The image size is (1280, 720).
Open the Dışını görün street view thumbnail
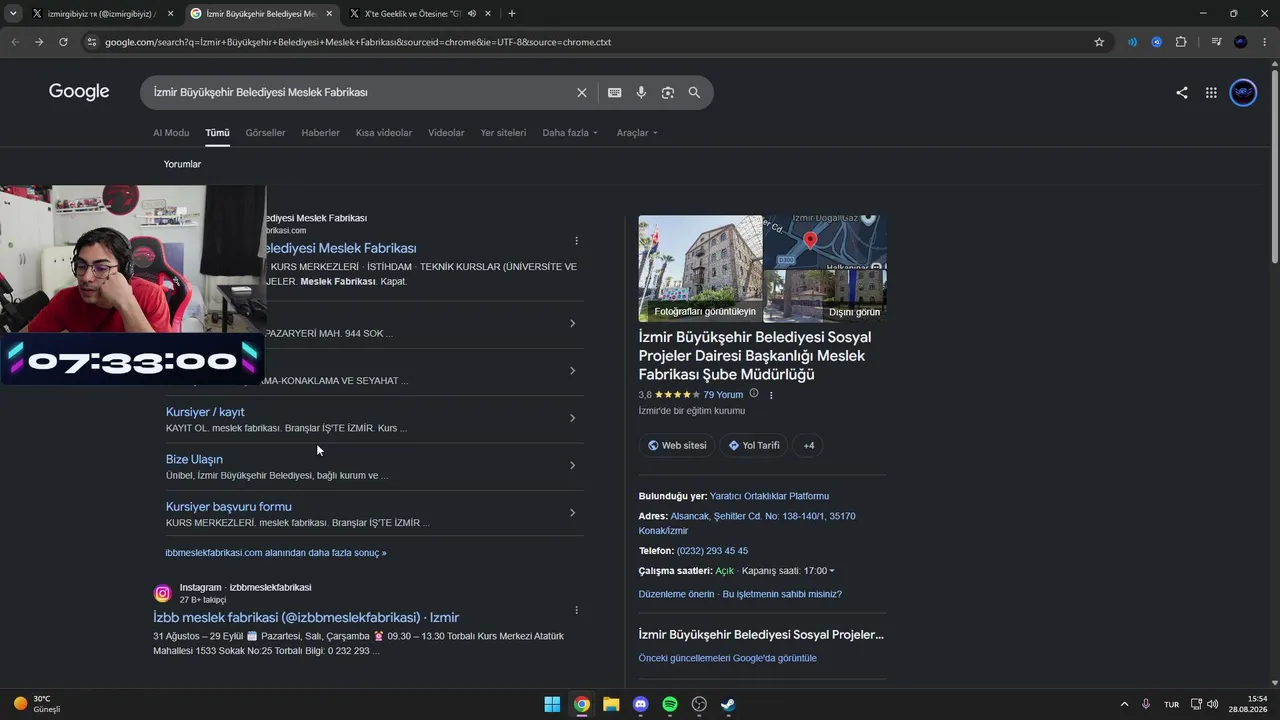[x=825, y=295]
